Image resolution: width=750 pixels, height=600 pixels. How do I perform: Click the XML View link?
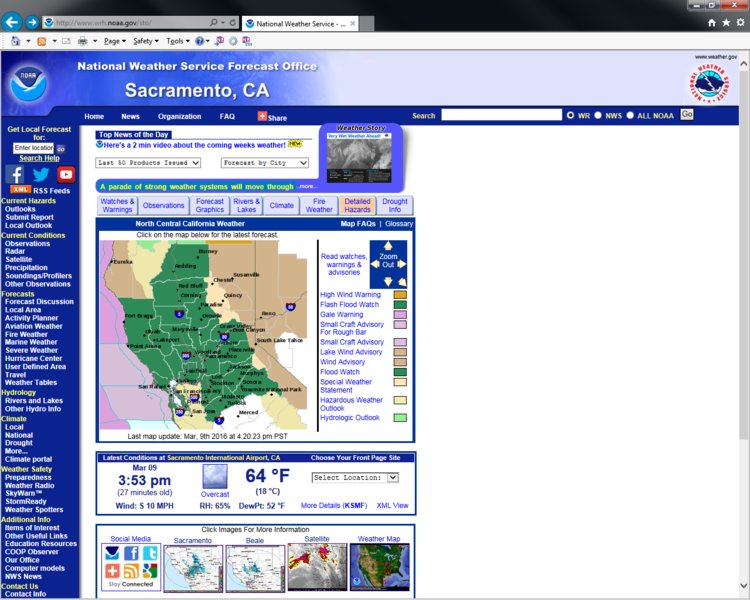pyautogui.click(x=392, y=505)
